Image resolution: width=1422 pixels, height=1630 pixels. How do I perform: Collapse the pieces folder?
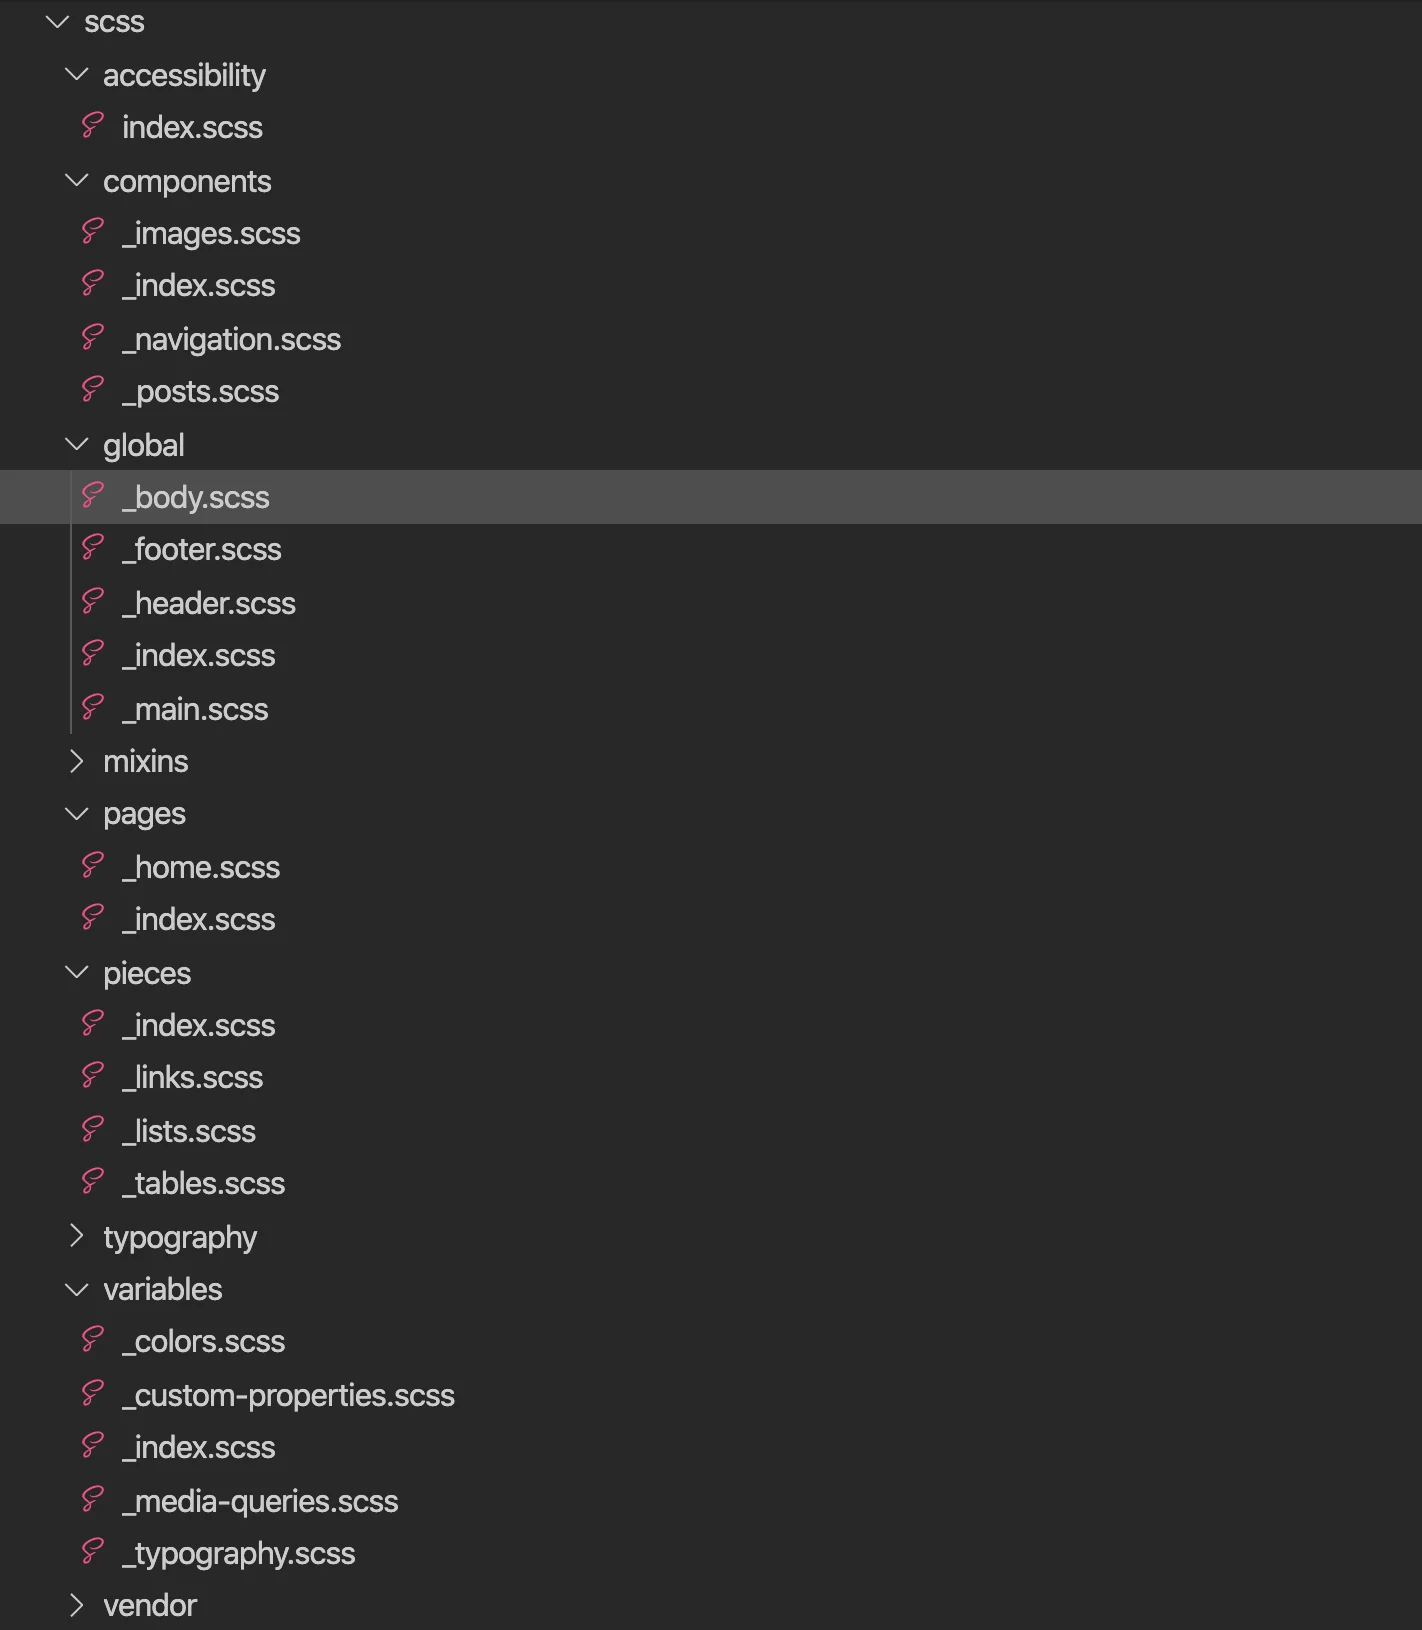point(77,972)
